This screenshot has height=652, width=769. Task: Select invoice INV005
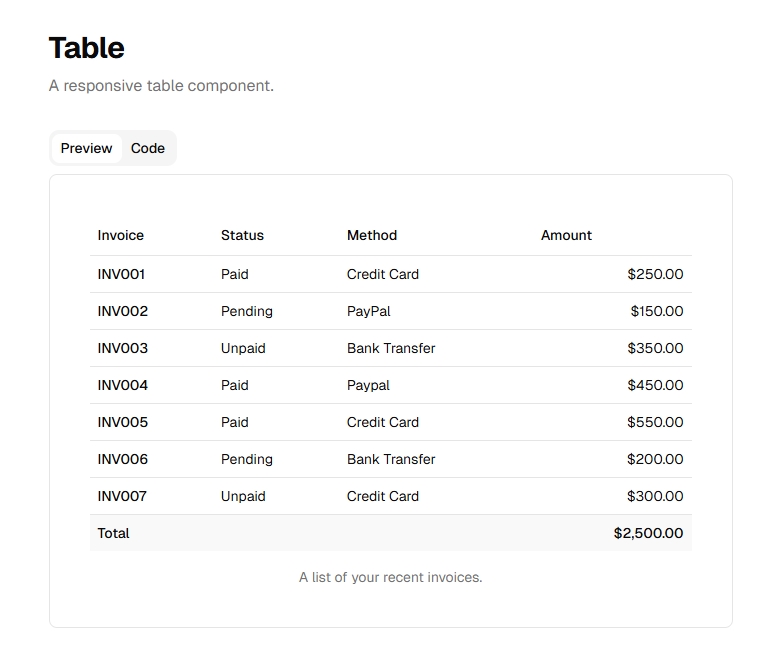[122, 422]
